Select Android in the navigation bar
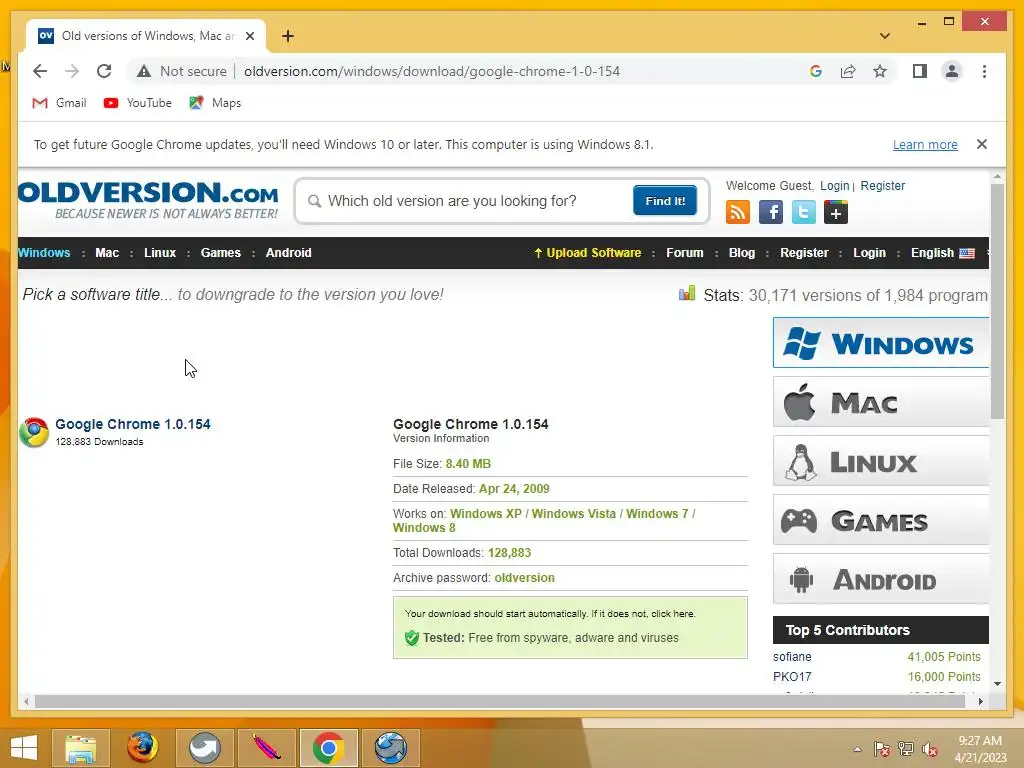This screenshot has height=768, width=1024. pos(288,253)
